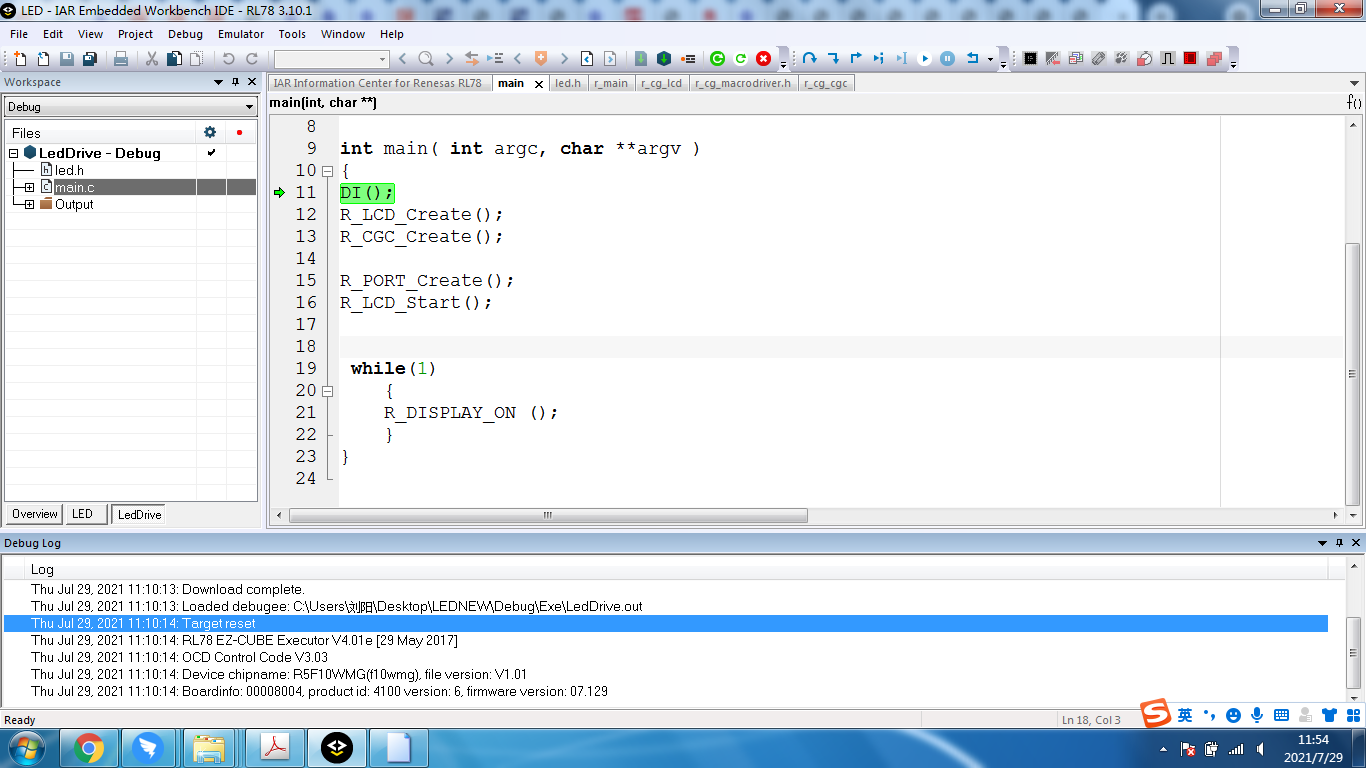Select the Target reset log entry

click(x=666, y=623)
